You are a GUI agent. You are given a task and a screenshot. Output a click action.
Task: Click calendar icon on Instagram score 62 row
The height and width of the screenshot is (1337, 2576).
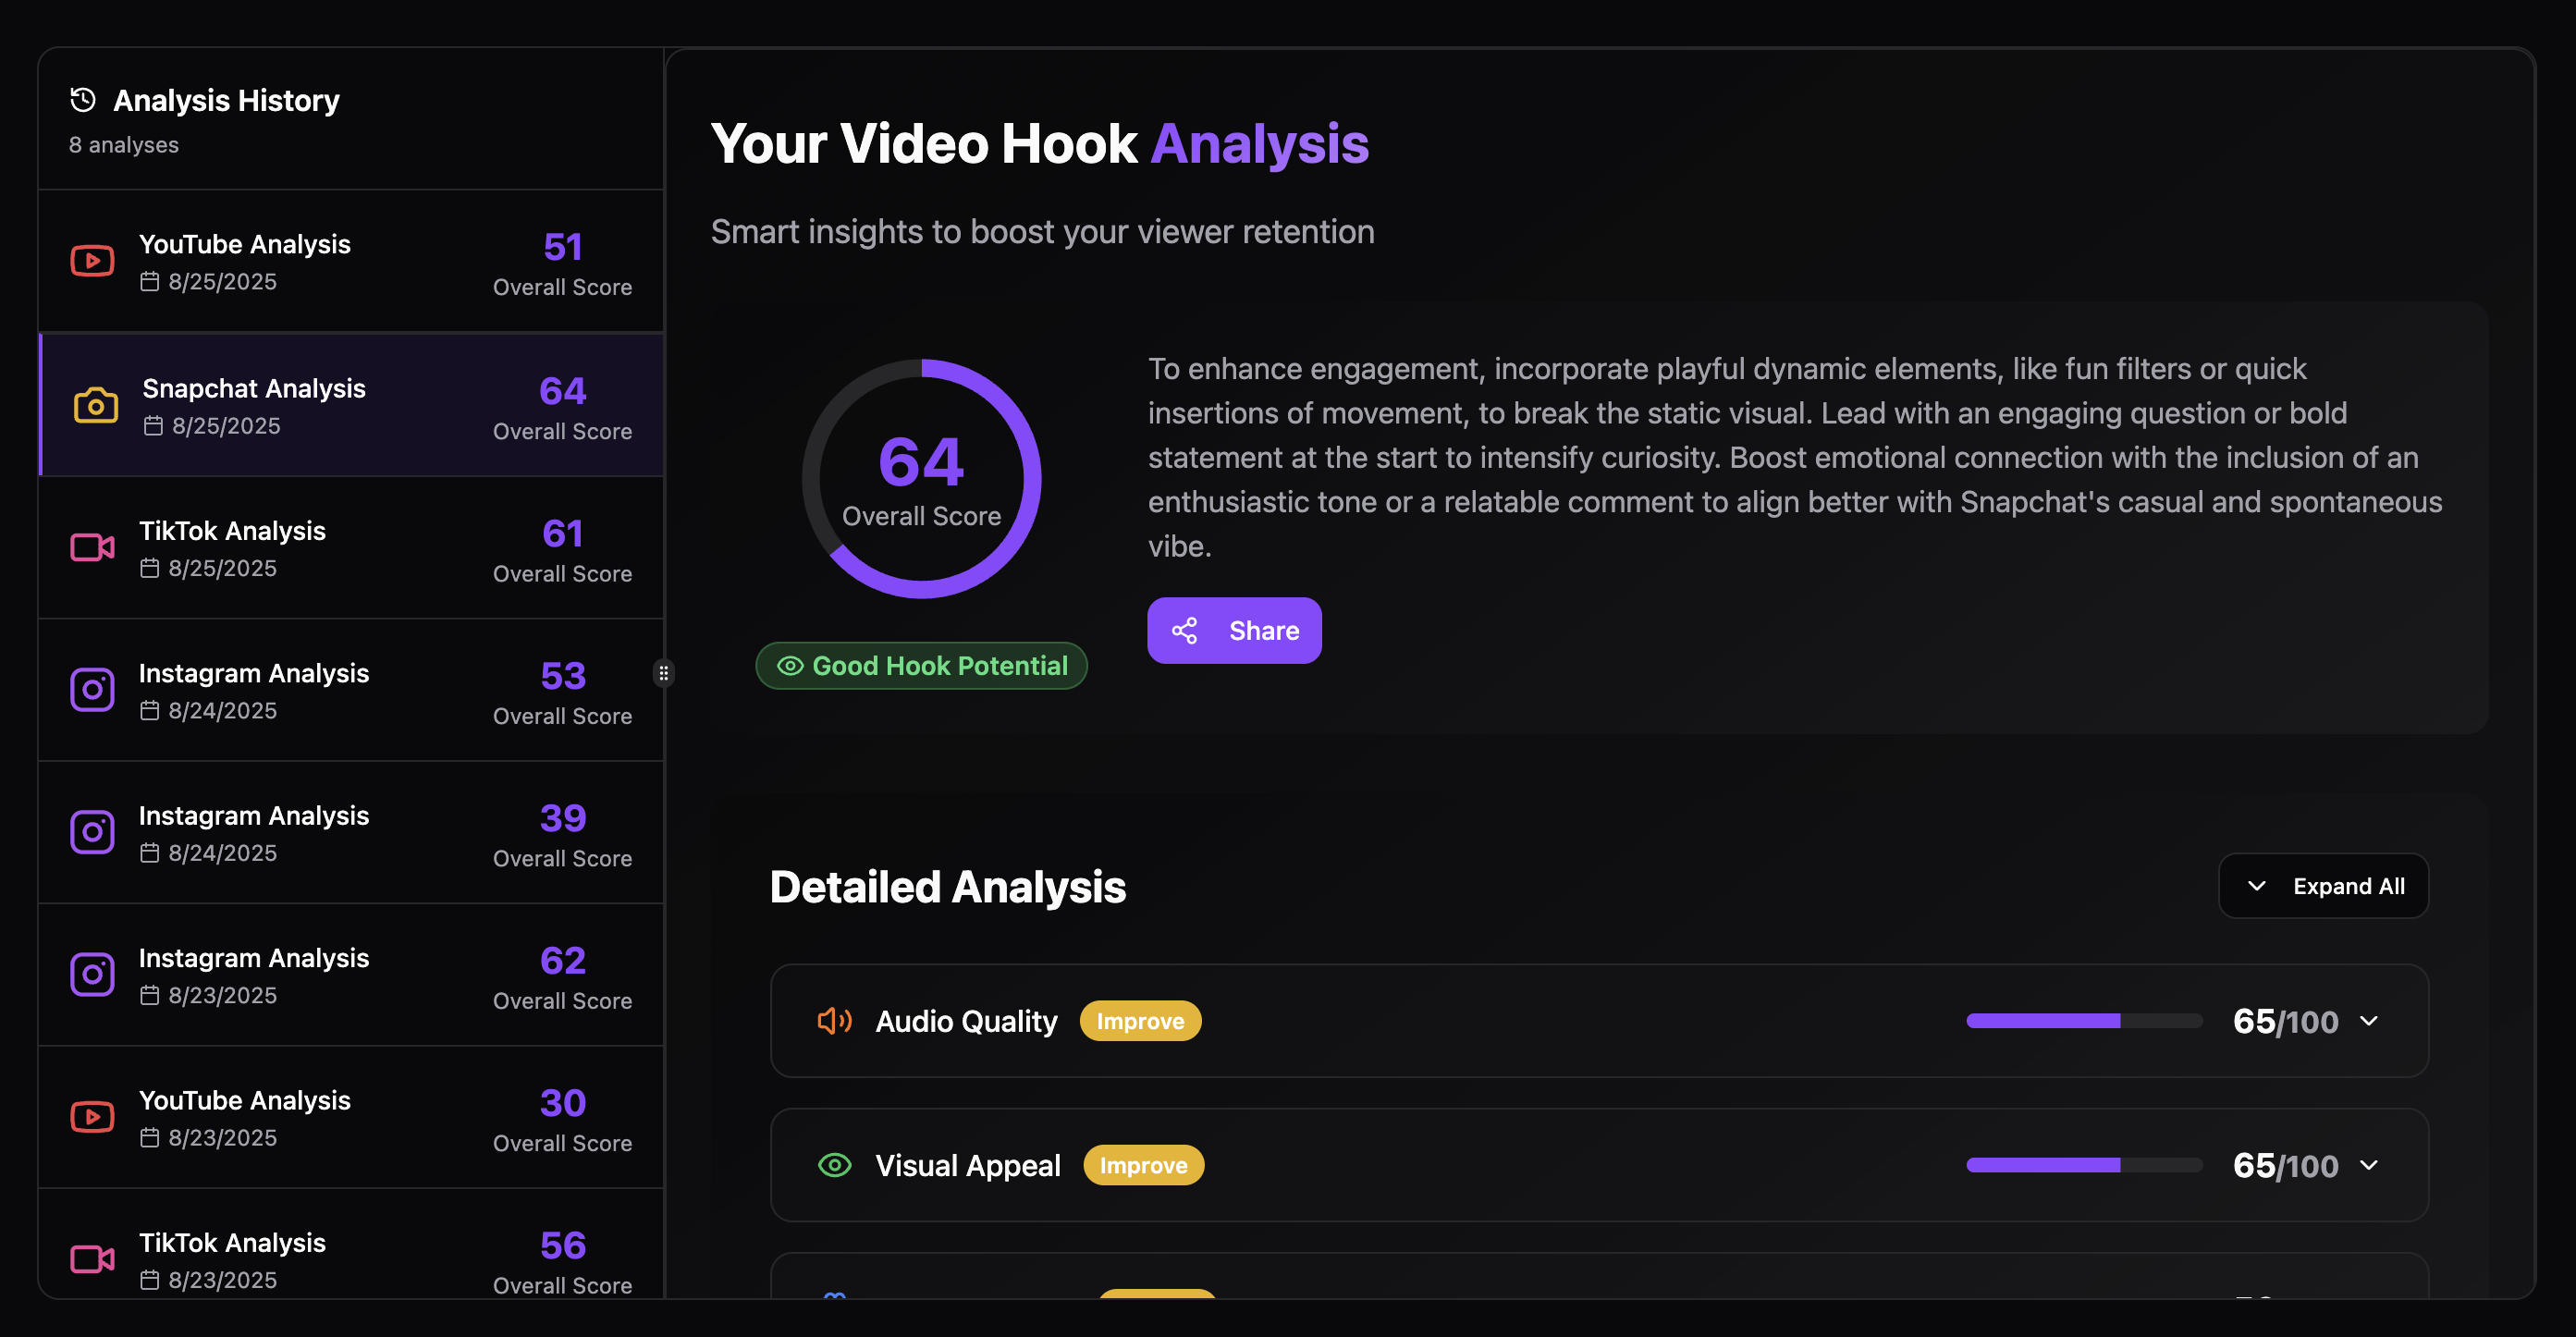tap(149, 996)
